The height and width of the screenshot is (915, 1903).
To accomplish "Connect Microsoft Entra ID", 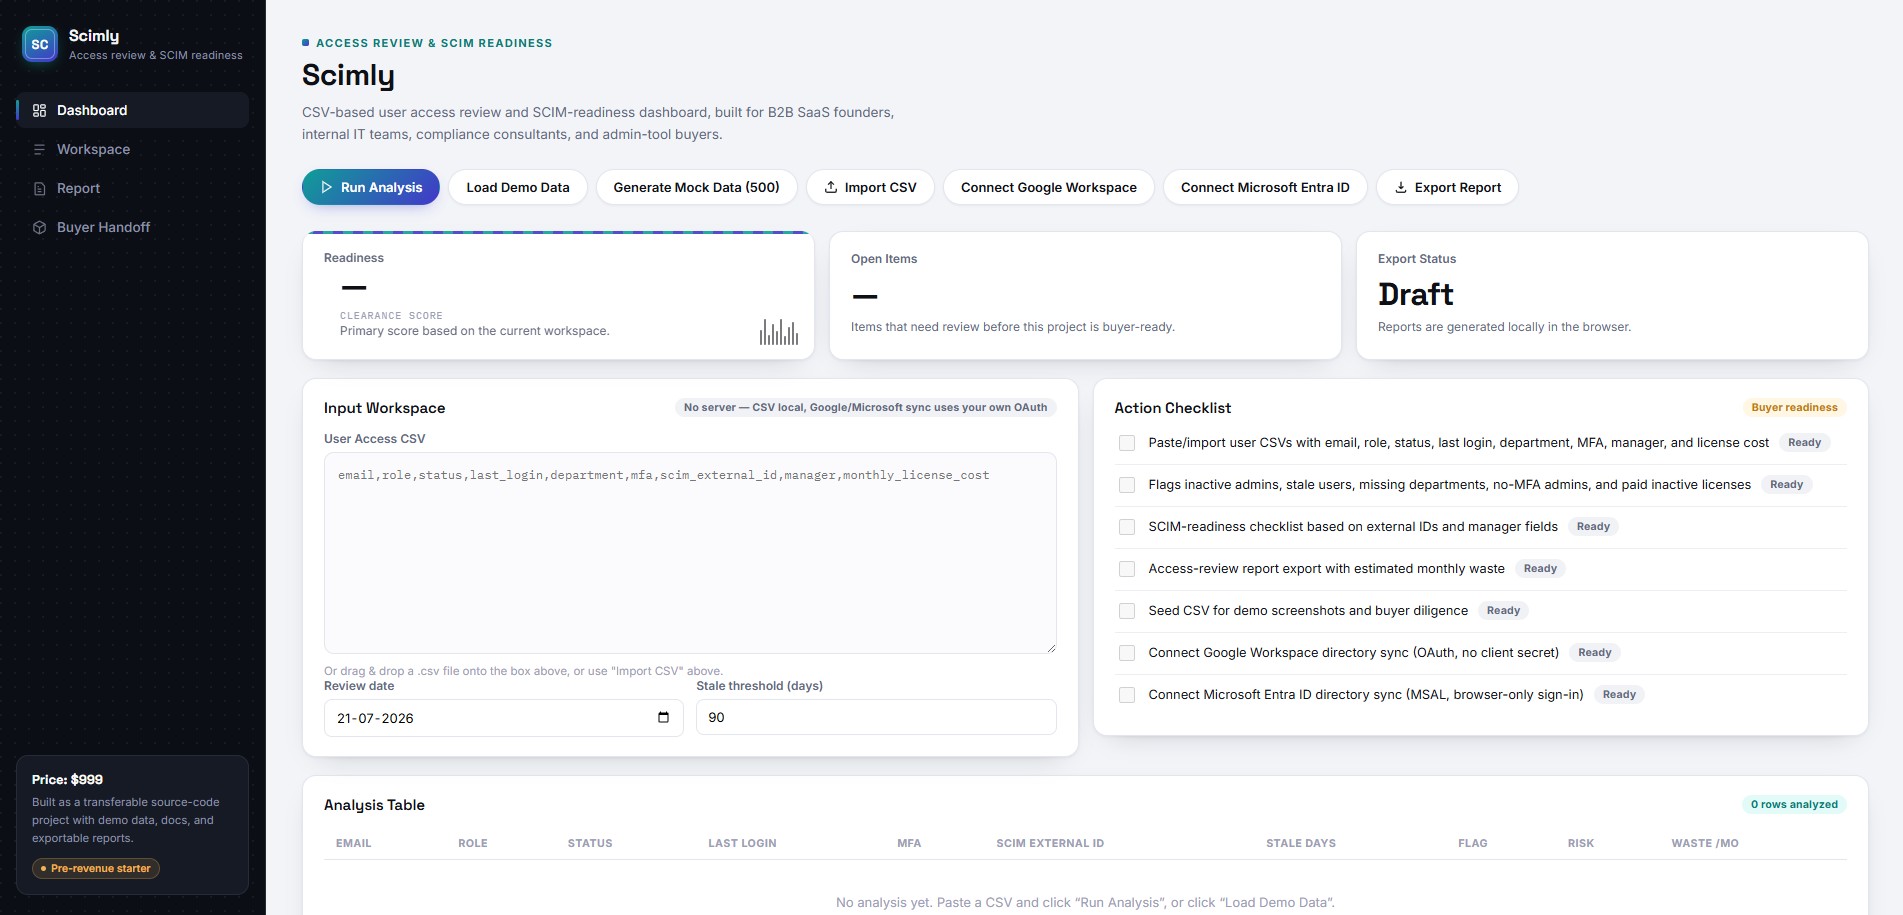I will tap(1265, 187).
